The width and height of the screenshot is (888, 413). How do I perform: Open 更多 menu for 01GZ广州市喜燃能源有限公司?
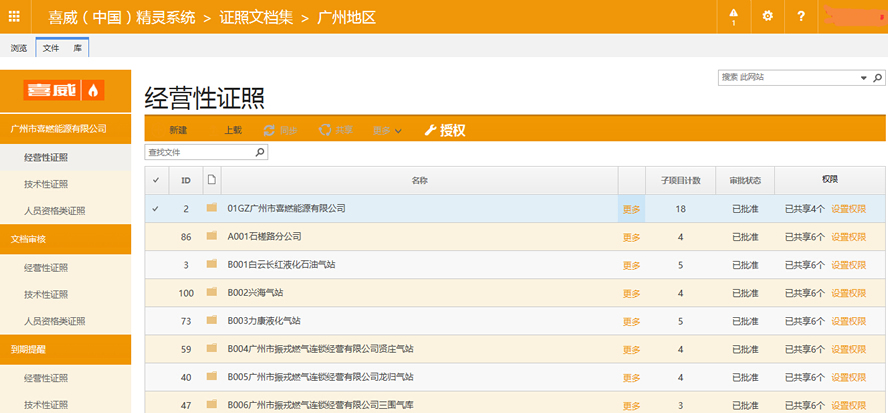point(631,209)
